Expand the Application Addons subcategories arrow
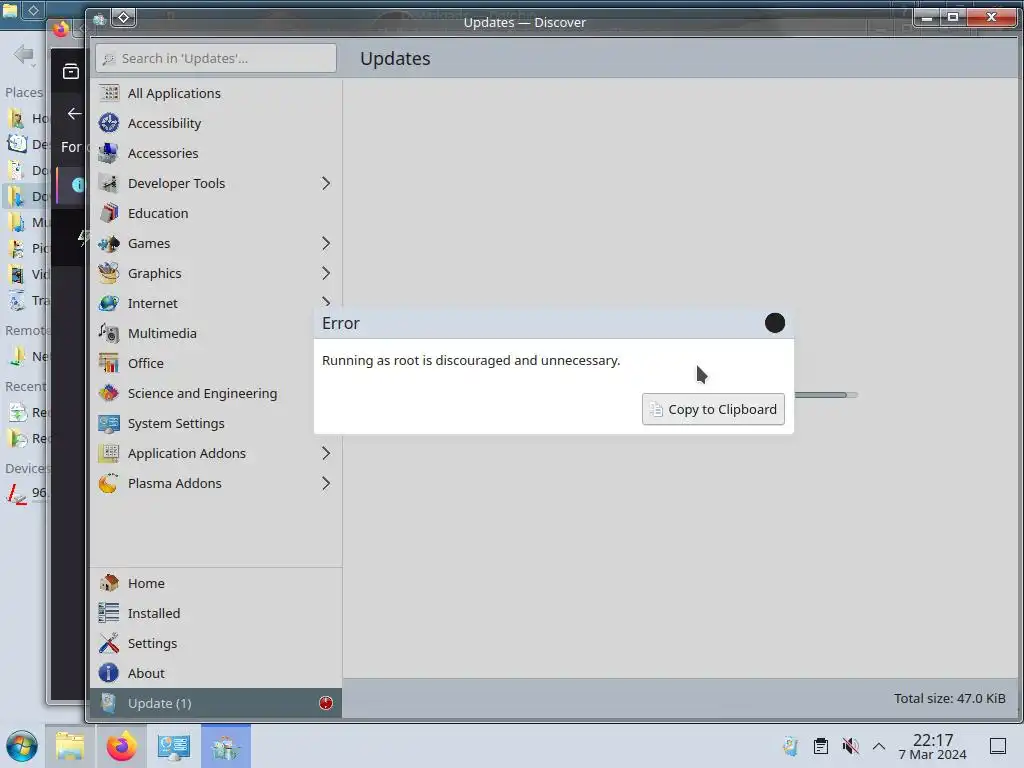 [x=326, y=454]
